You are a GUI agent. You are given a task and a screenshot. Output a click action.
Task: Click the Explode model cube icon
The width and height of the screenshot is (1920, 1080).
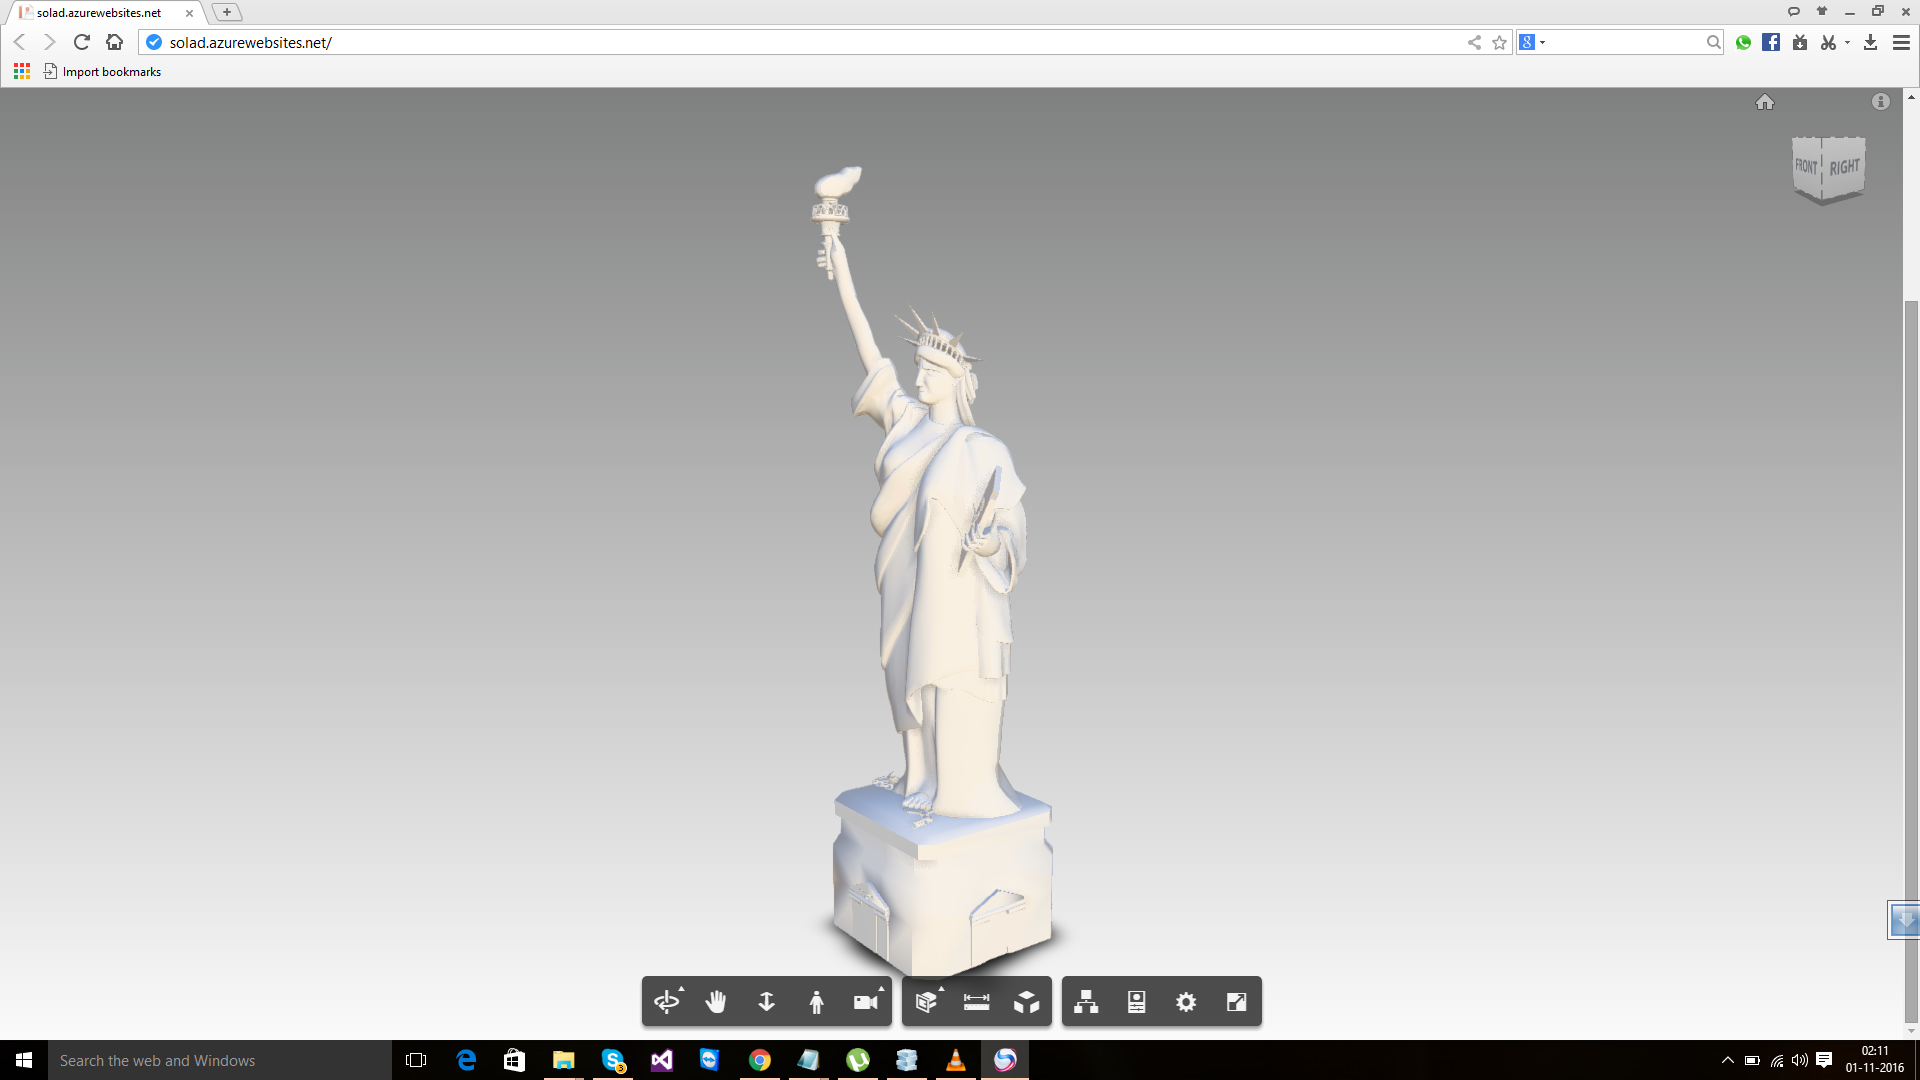pos(1026,1002)
